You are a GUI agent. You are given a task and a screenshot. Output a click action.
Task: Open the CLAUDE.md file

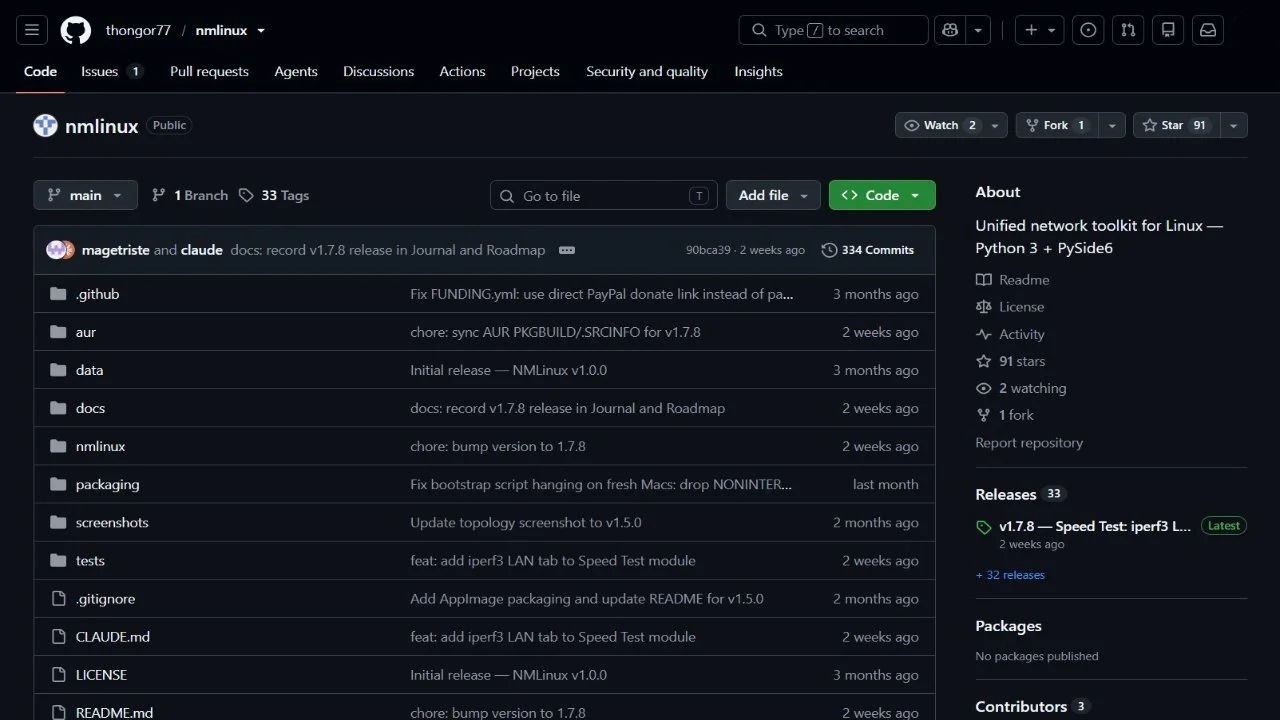click(x=113, y=637)
